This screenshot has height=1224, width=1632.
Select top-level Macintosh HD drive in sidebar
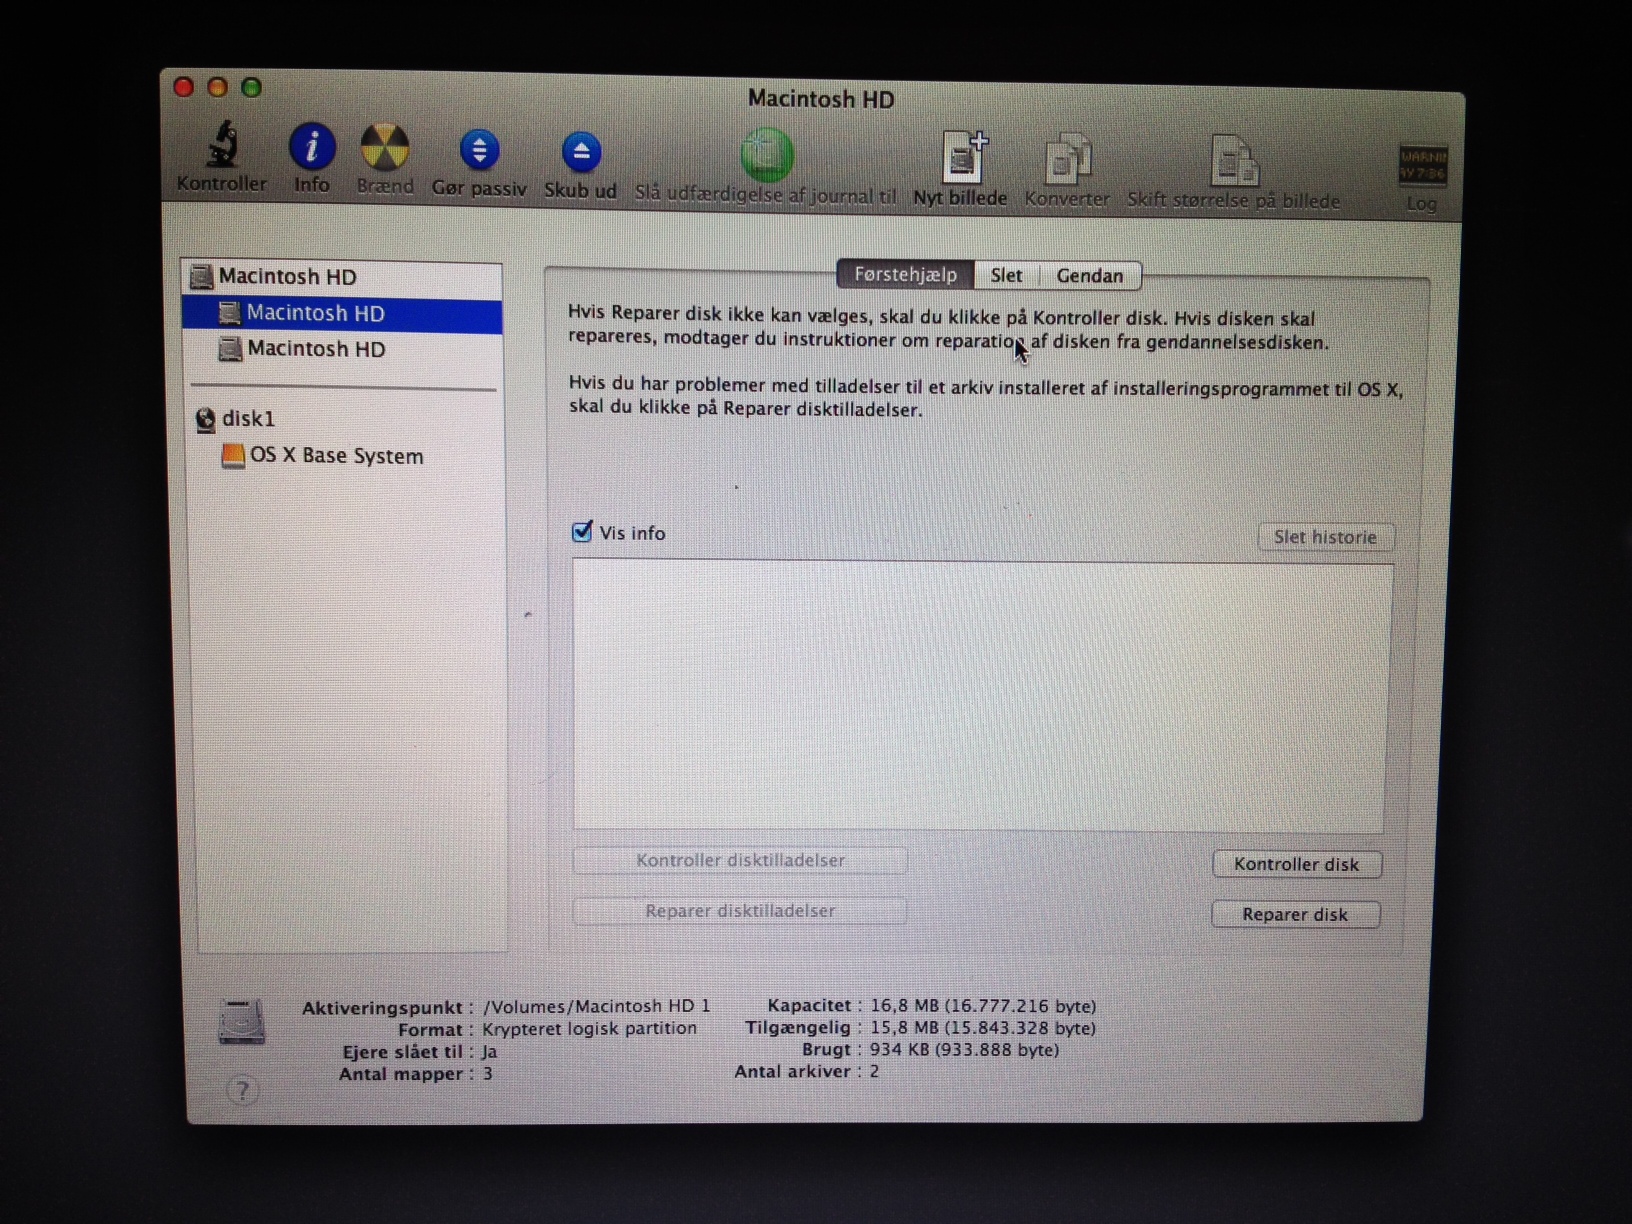[342, 277]
